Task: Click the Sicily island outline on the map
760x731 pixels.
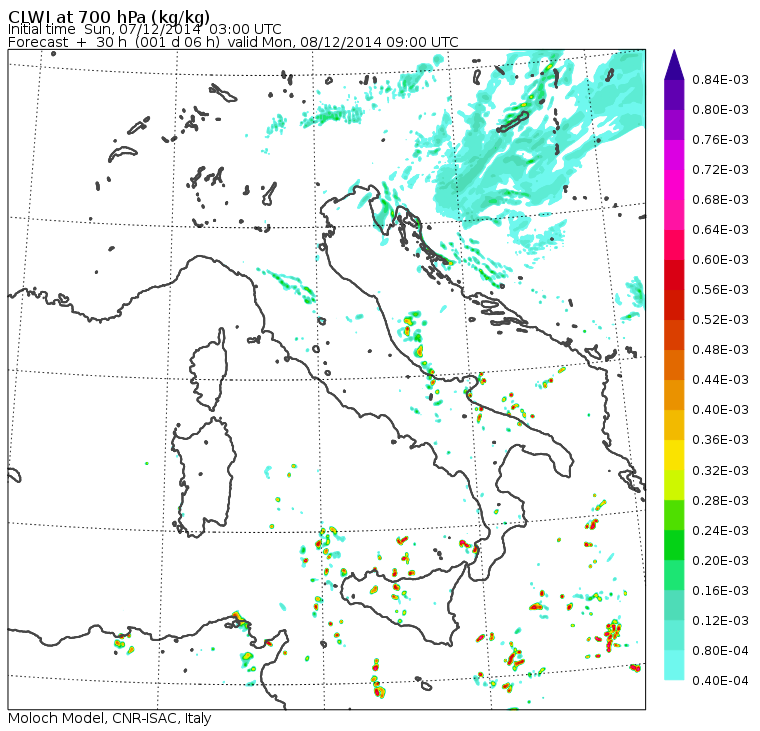Action: point(405,604)
